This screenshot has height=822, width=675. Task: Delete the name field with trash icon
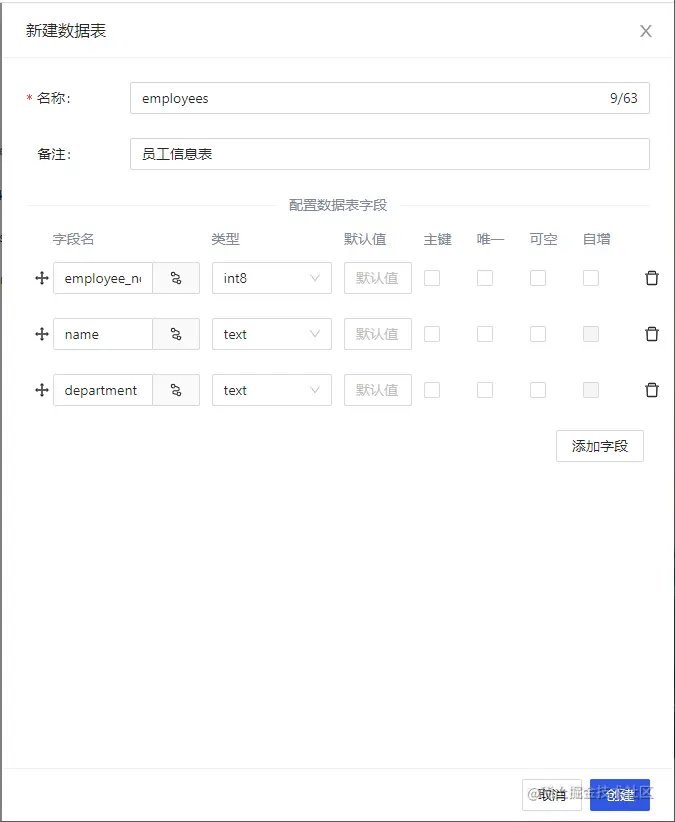652,334
